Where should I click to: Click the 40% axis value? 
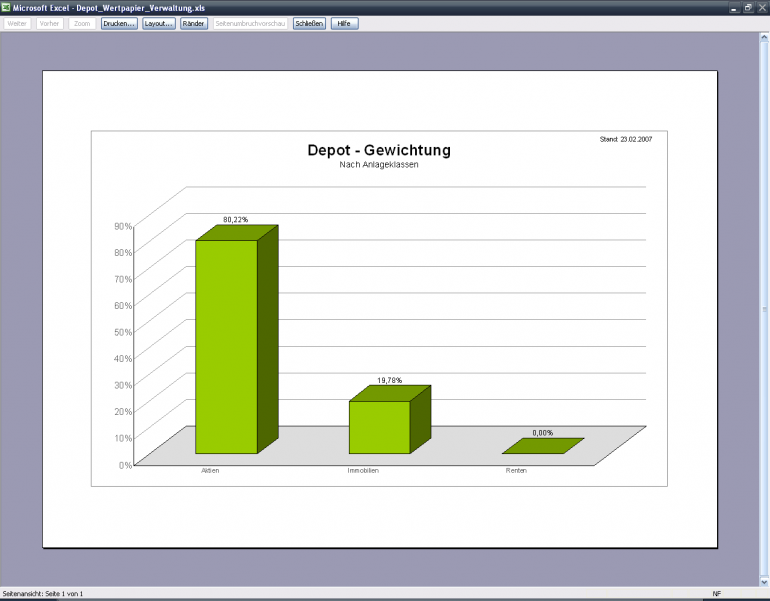pos(123,358)
